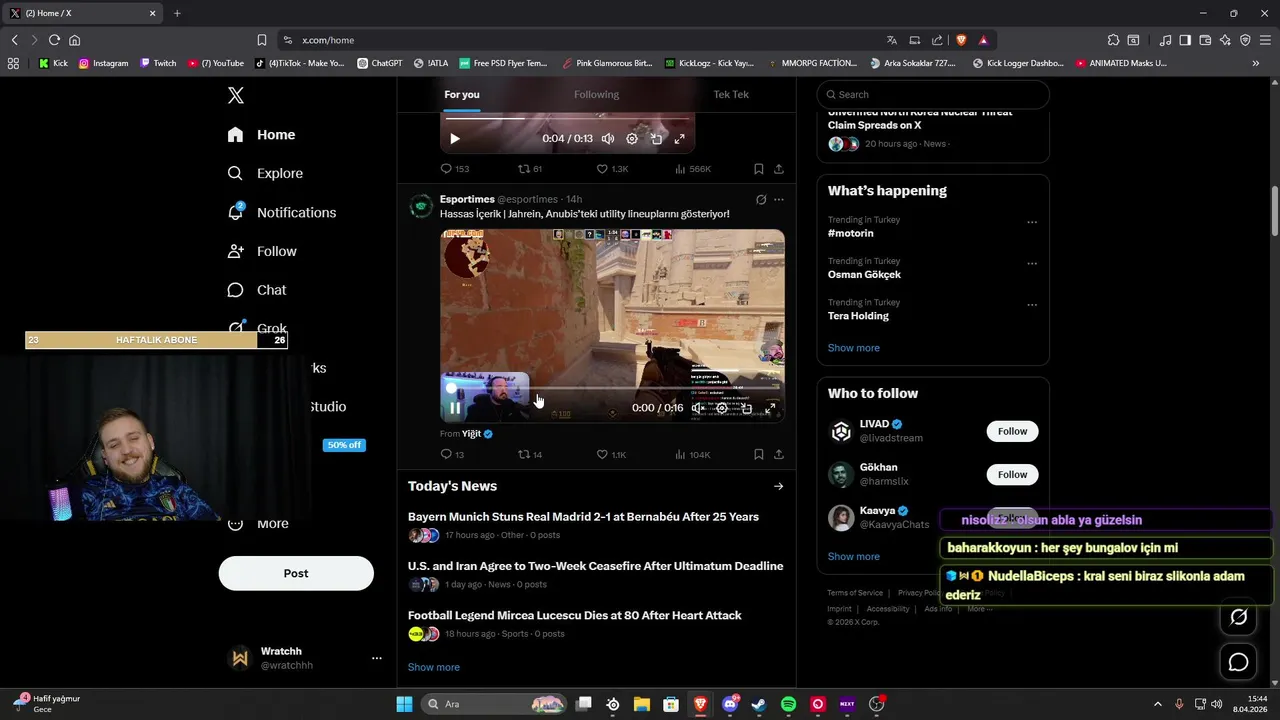Like the Esportimes post with 1.1K likes

tap(611, 454)
